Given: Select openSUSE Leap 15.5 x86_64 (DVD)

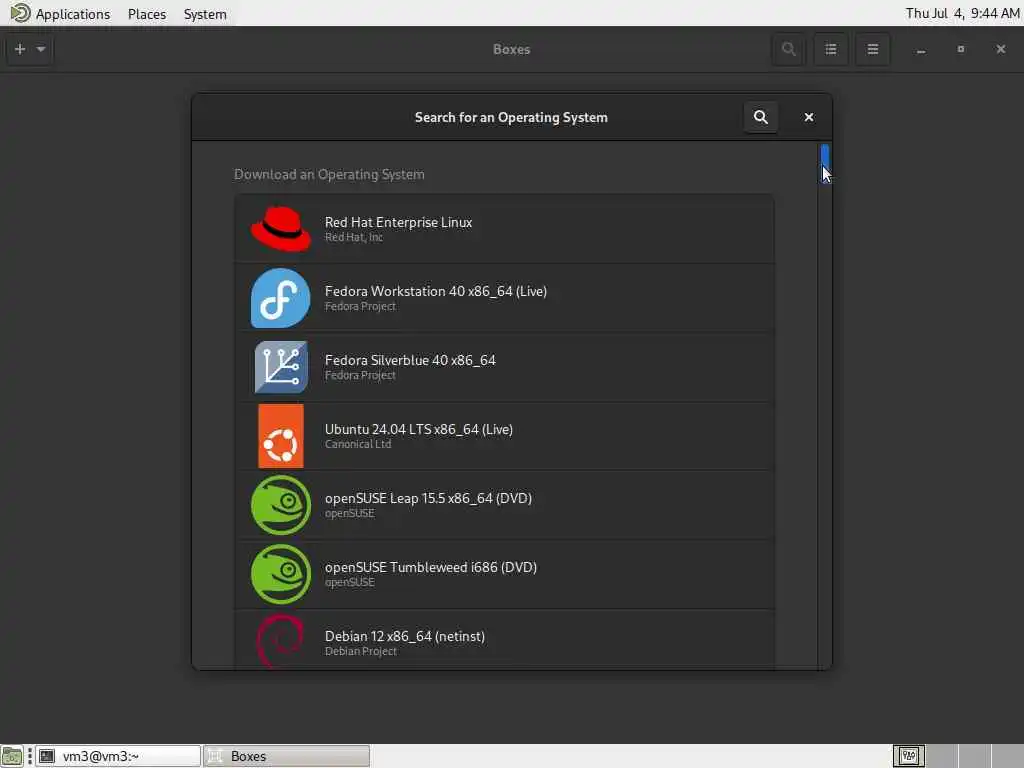Looking at the screenshot, I should [504, 505].
